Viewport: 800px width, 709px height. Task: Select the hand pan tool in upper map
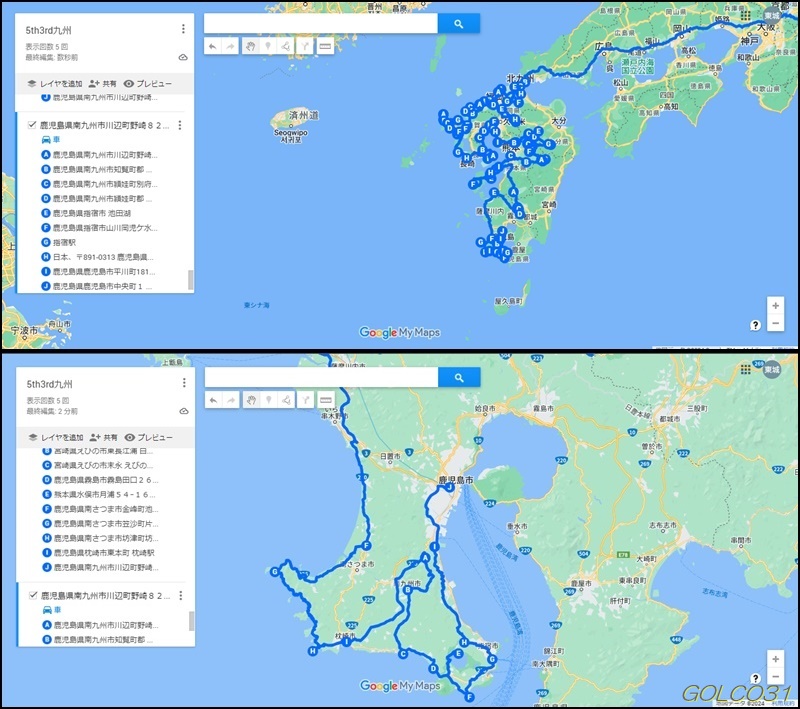[x=250, y=46]
